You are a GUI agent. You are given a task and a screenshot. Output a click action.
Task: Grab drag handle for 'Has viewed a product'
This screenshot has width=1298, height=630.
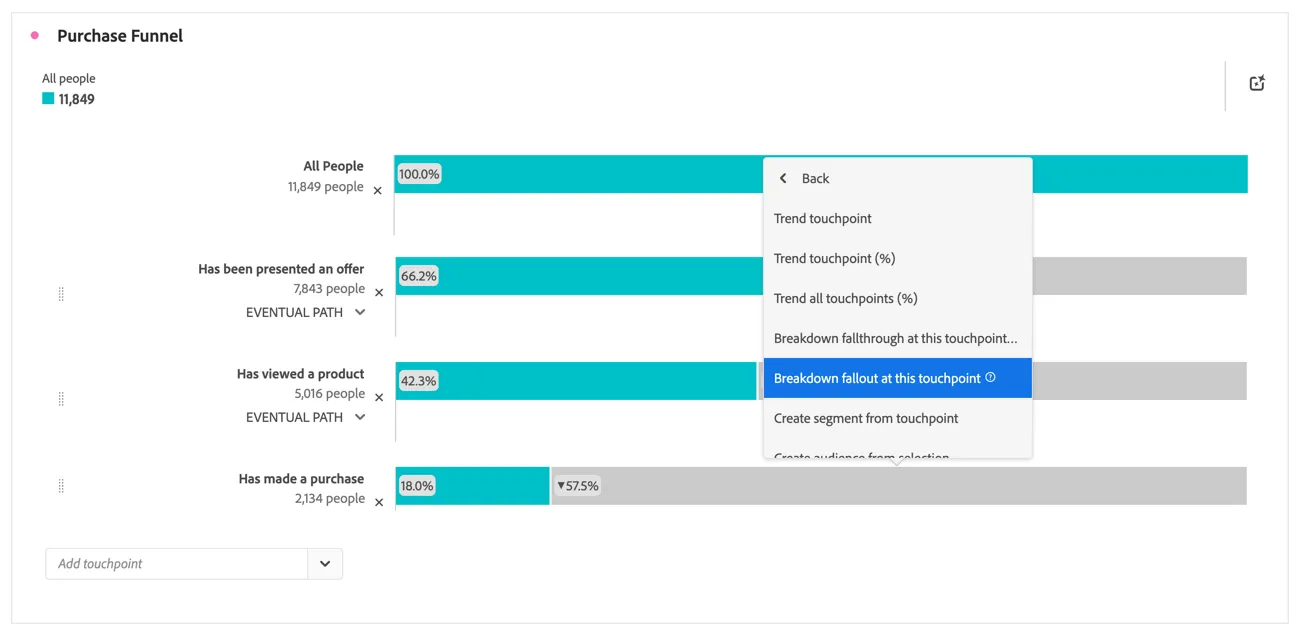tap(61, 399)
